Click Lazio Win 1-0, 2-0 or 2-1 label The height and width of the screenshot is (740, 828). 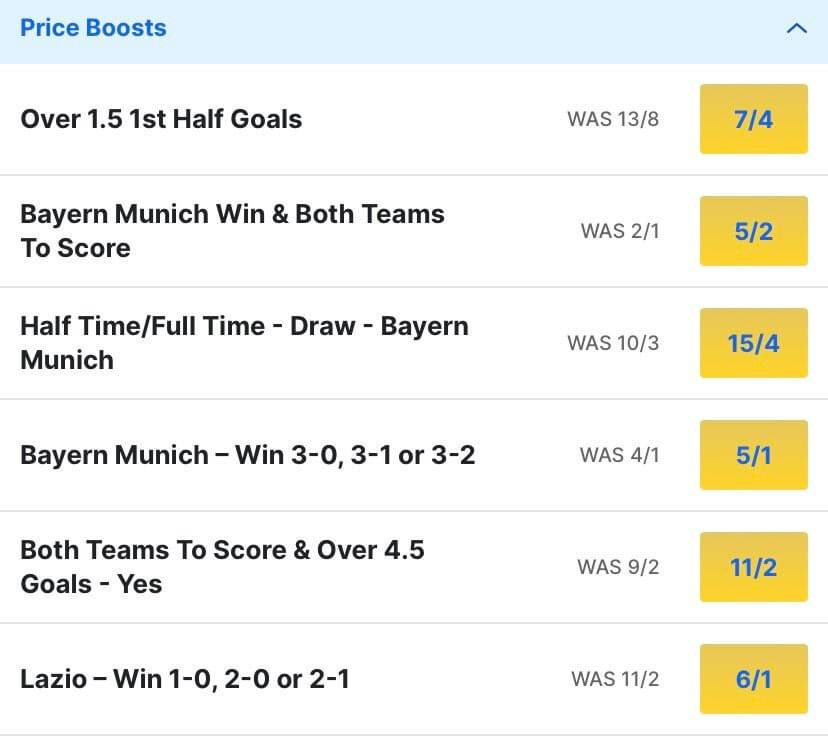tap(185, 679)
